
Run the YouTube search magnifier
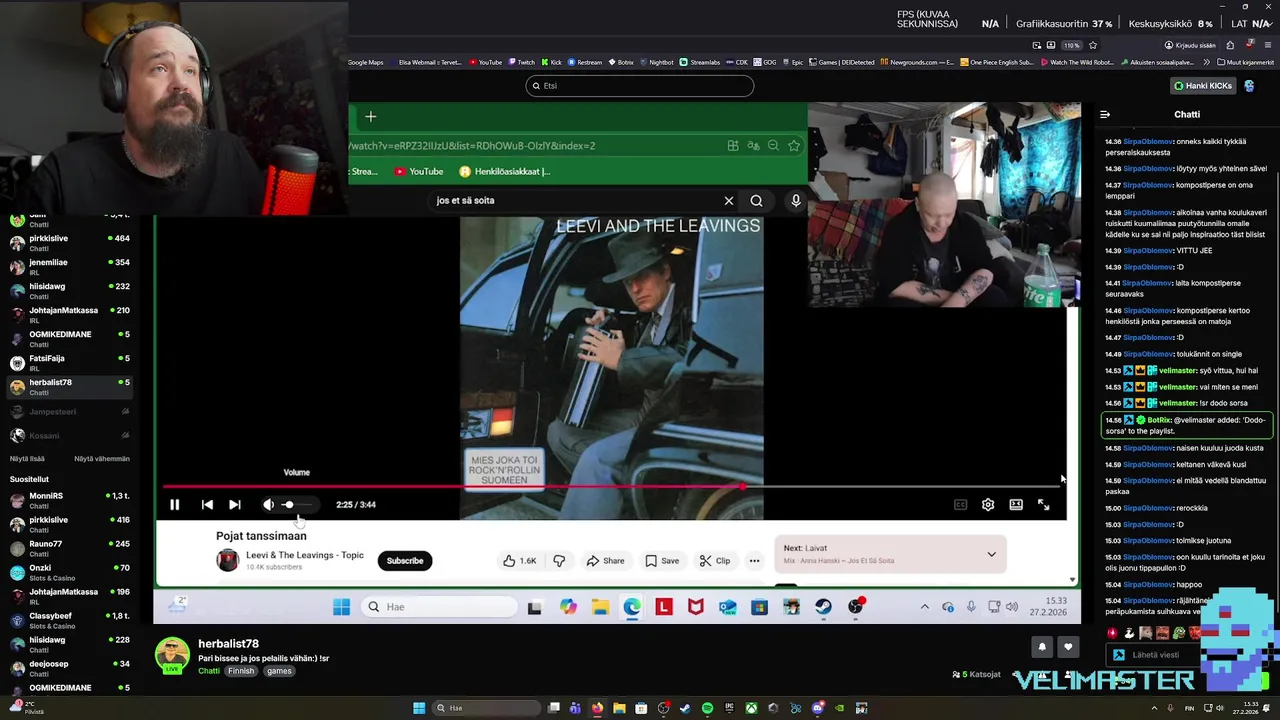coord(757,201)
